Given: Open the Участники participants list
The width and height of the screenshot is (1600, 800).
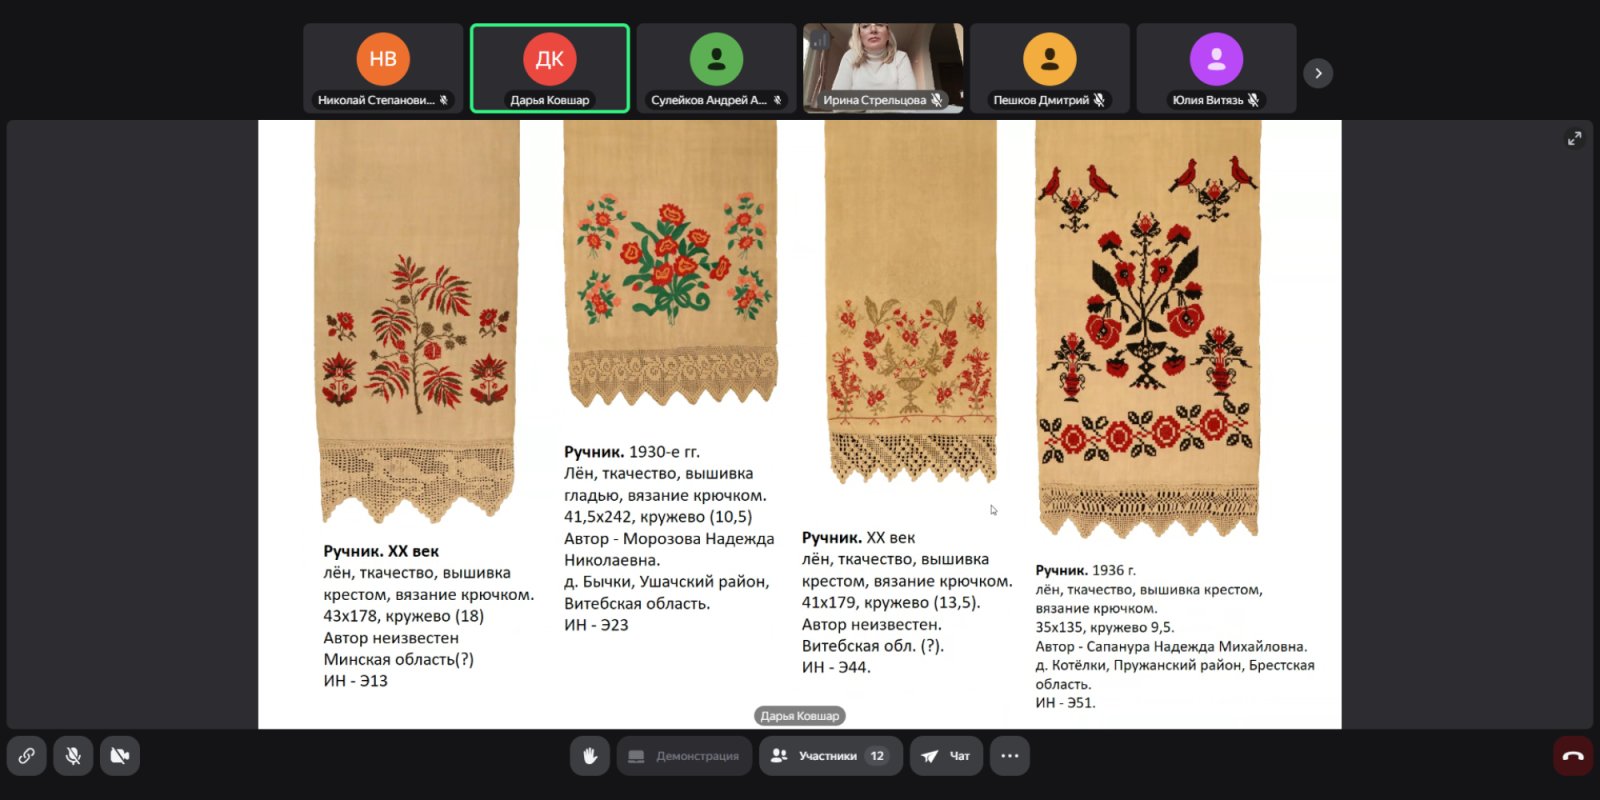Looking at the screenshot, I should click(x=830, y=756).
